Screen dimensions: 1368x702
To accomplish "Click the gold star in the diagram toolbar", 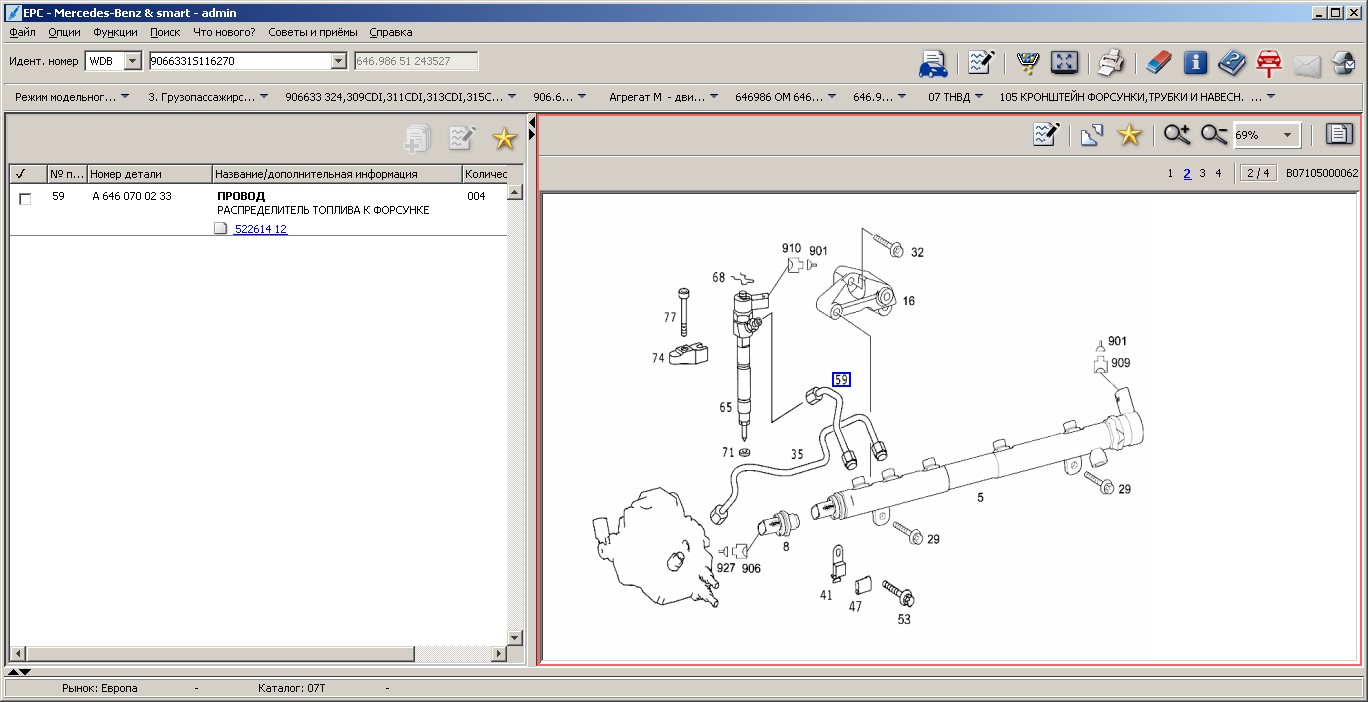I will click(1129, 135).
